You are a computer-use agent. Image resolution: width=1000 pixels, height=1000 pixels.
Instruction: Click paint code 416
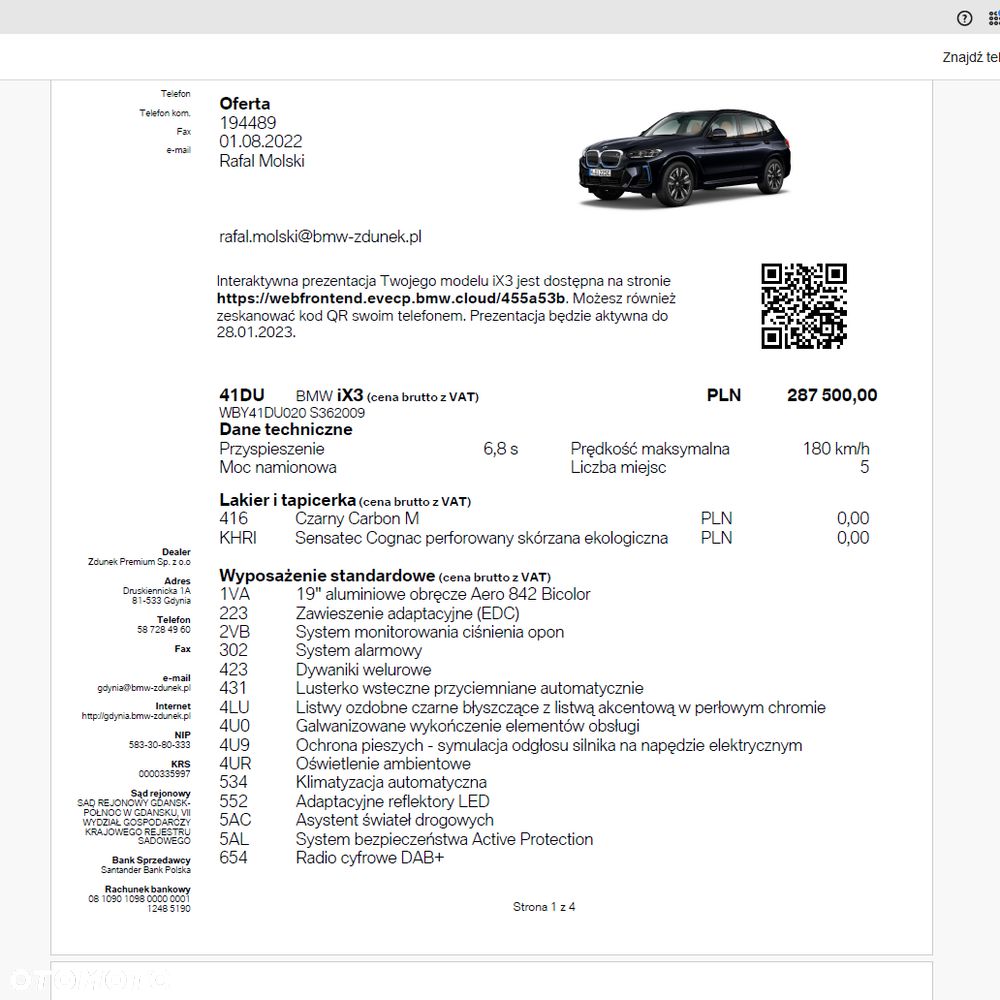click(233, 518)
